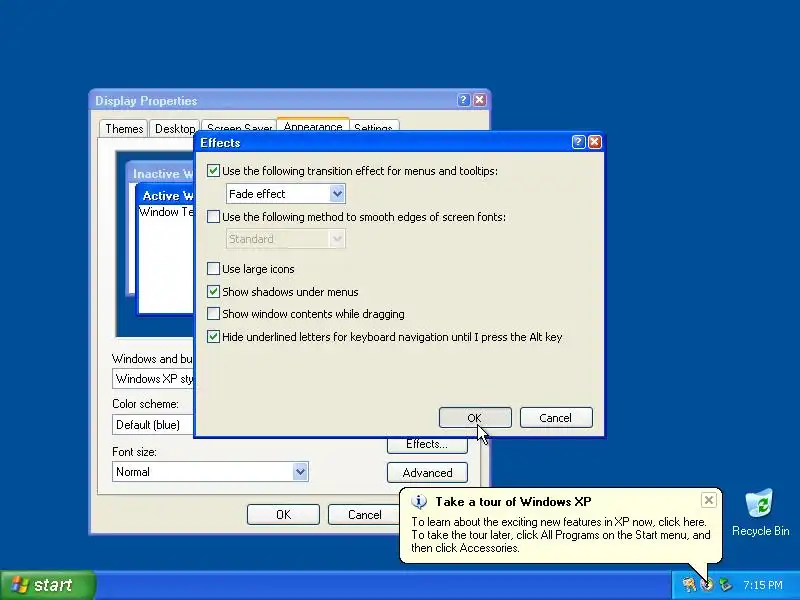800x600 pixels.
Task: Click the Display Properties title bar
Action: click(276, 101)
